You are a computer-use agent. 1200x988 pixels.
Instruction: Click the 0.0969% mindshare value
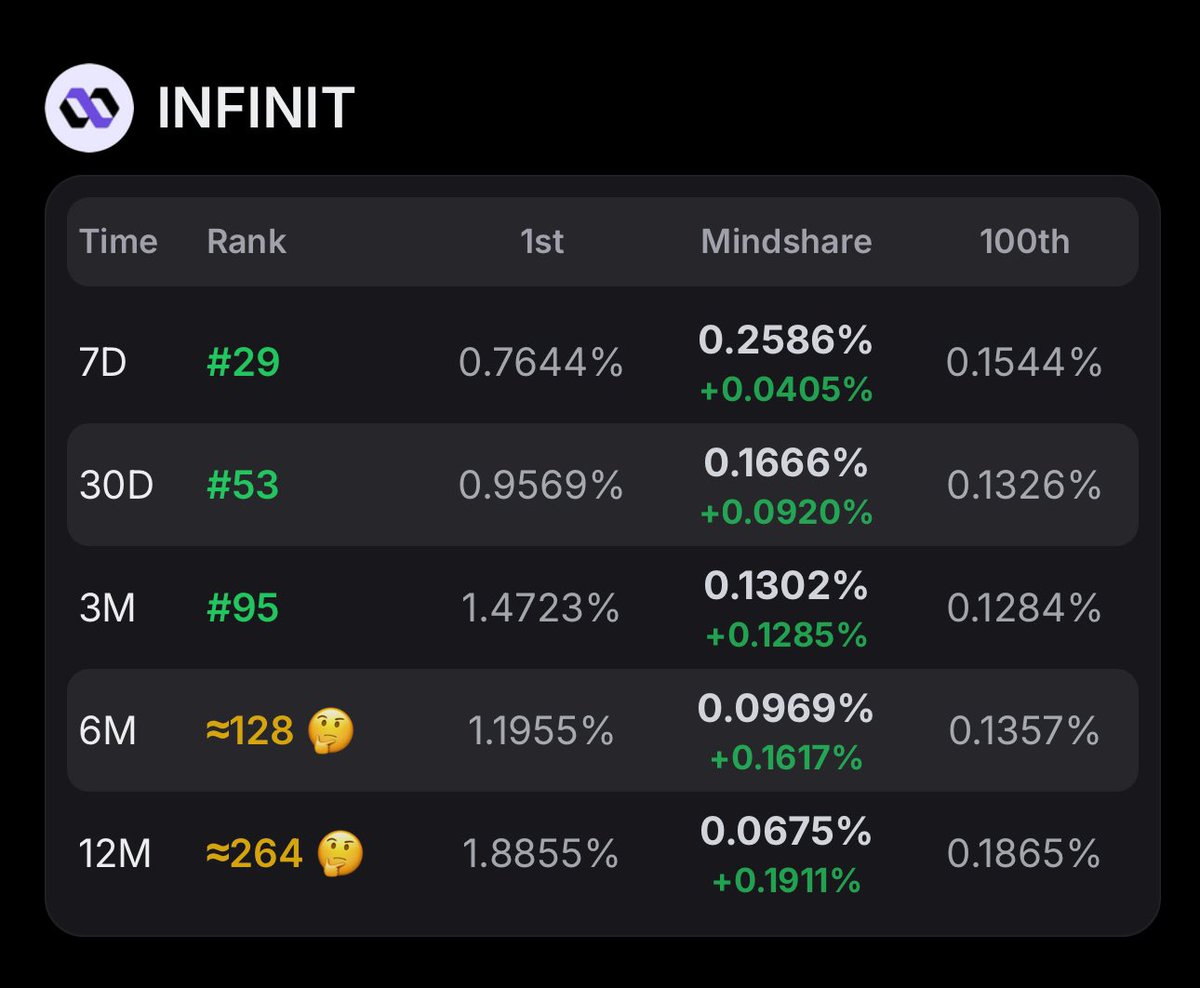click(786, 710)
